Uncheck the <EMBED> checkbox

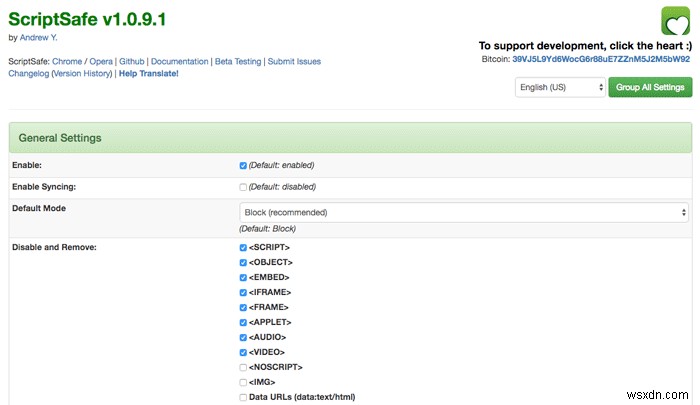coord(243,277)
